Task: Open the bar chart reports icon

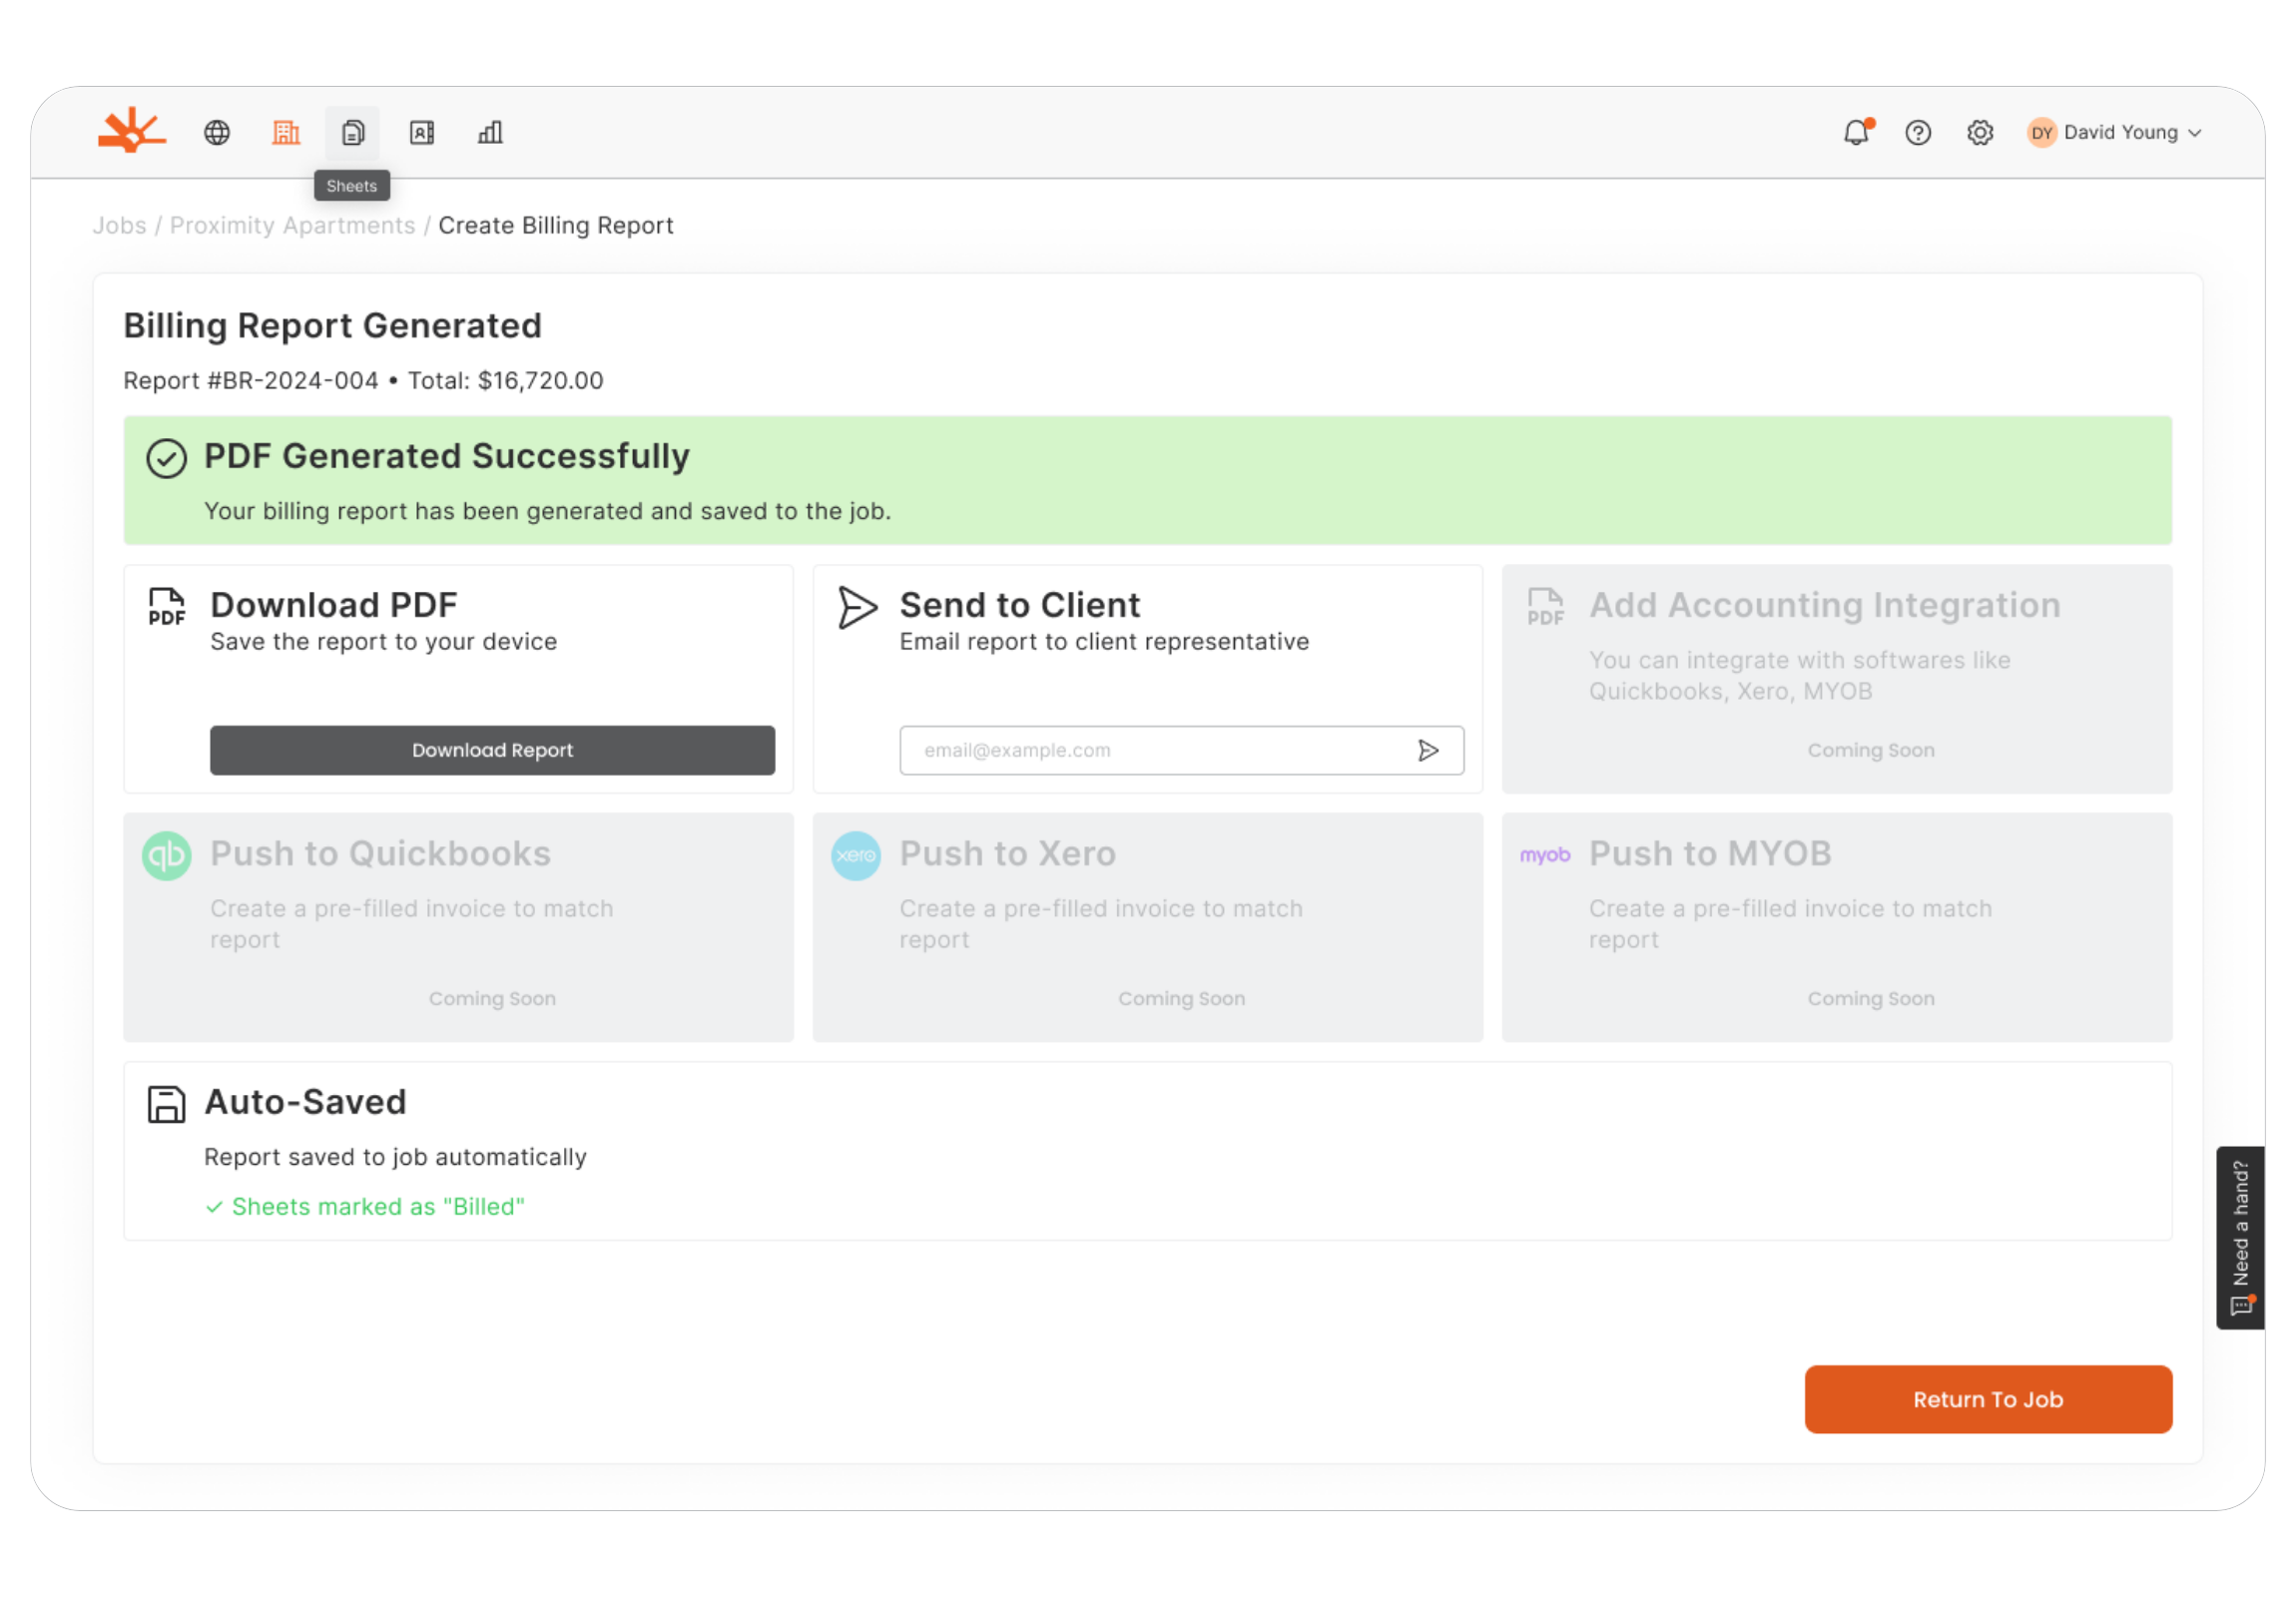Action: point(490,132)
